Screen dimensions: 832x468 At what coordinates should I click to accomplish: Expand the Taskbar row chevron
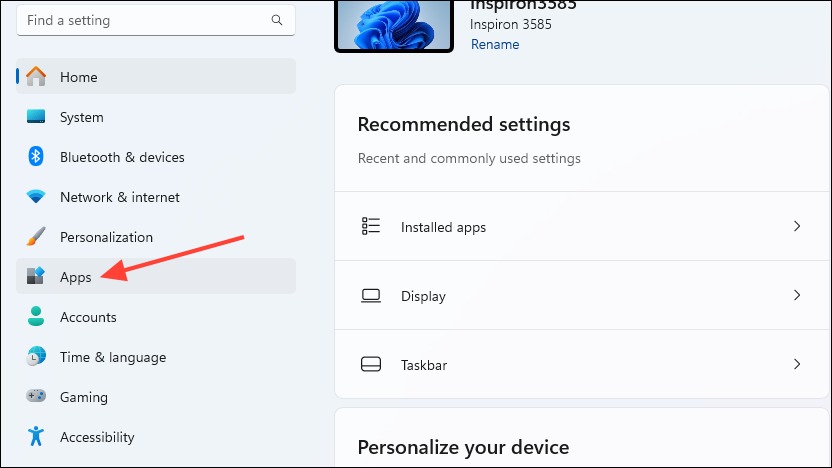[x=796, y=364]
